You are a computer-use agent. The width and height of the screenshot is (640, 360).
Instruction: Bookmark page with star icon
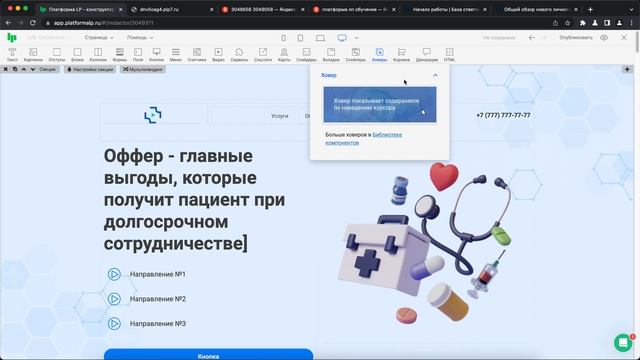[568, 23]
